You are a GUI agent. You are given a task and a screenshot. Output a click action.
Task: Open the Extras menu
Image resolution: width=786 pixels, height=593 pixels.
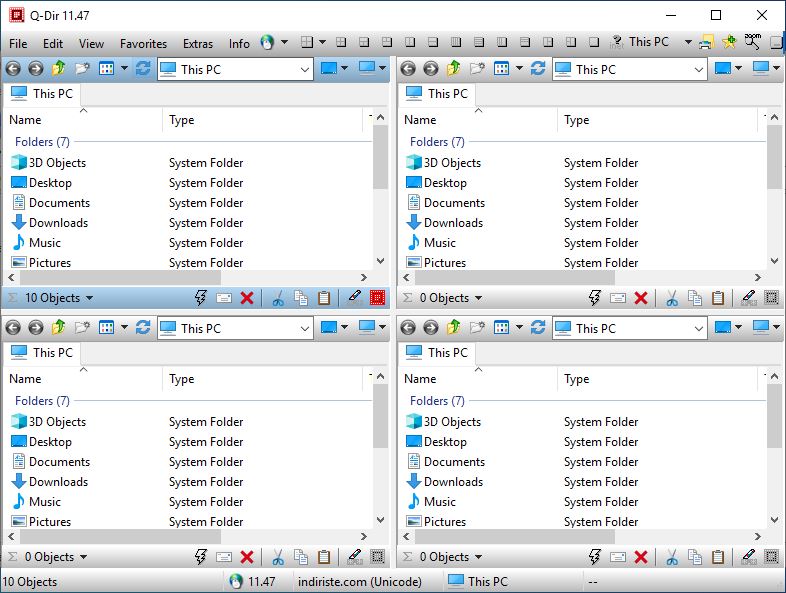[198, 44]
